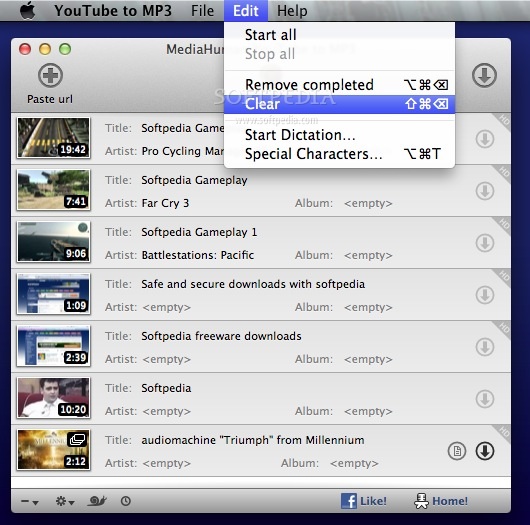Open the Help menu
530x525 pixels.
(x=292, y=11)
